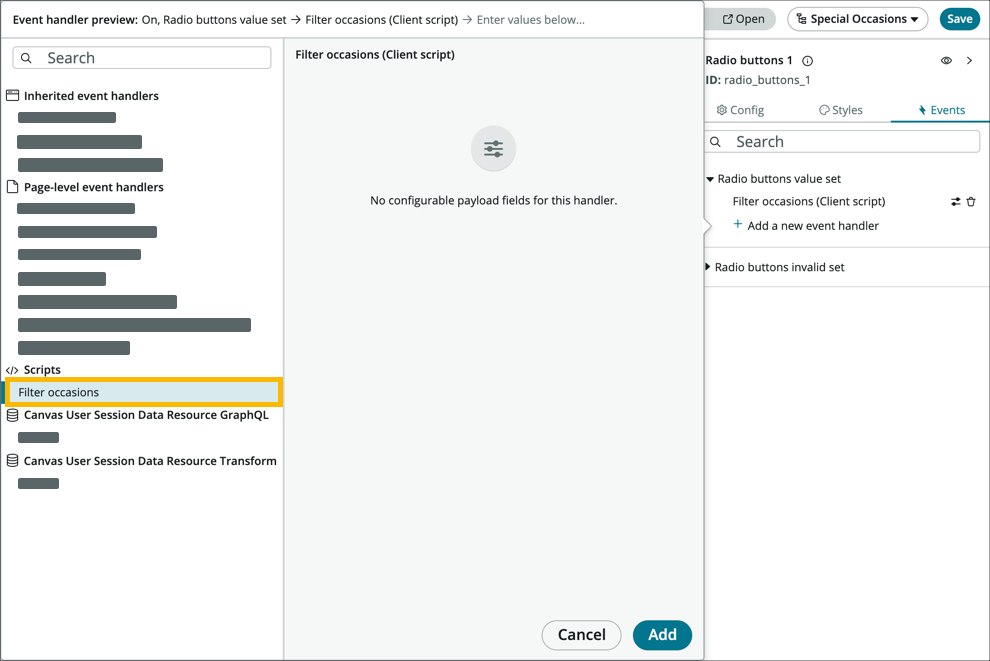Switch to the Config tab

744,110
